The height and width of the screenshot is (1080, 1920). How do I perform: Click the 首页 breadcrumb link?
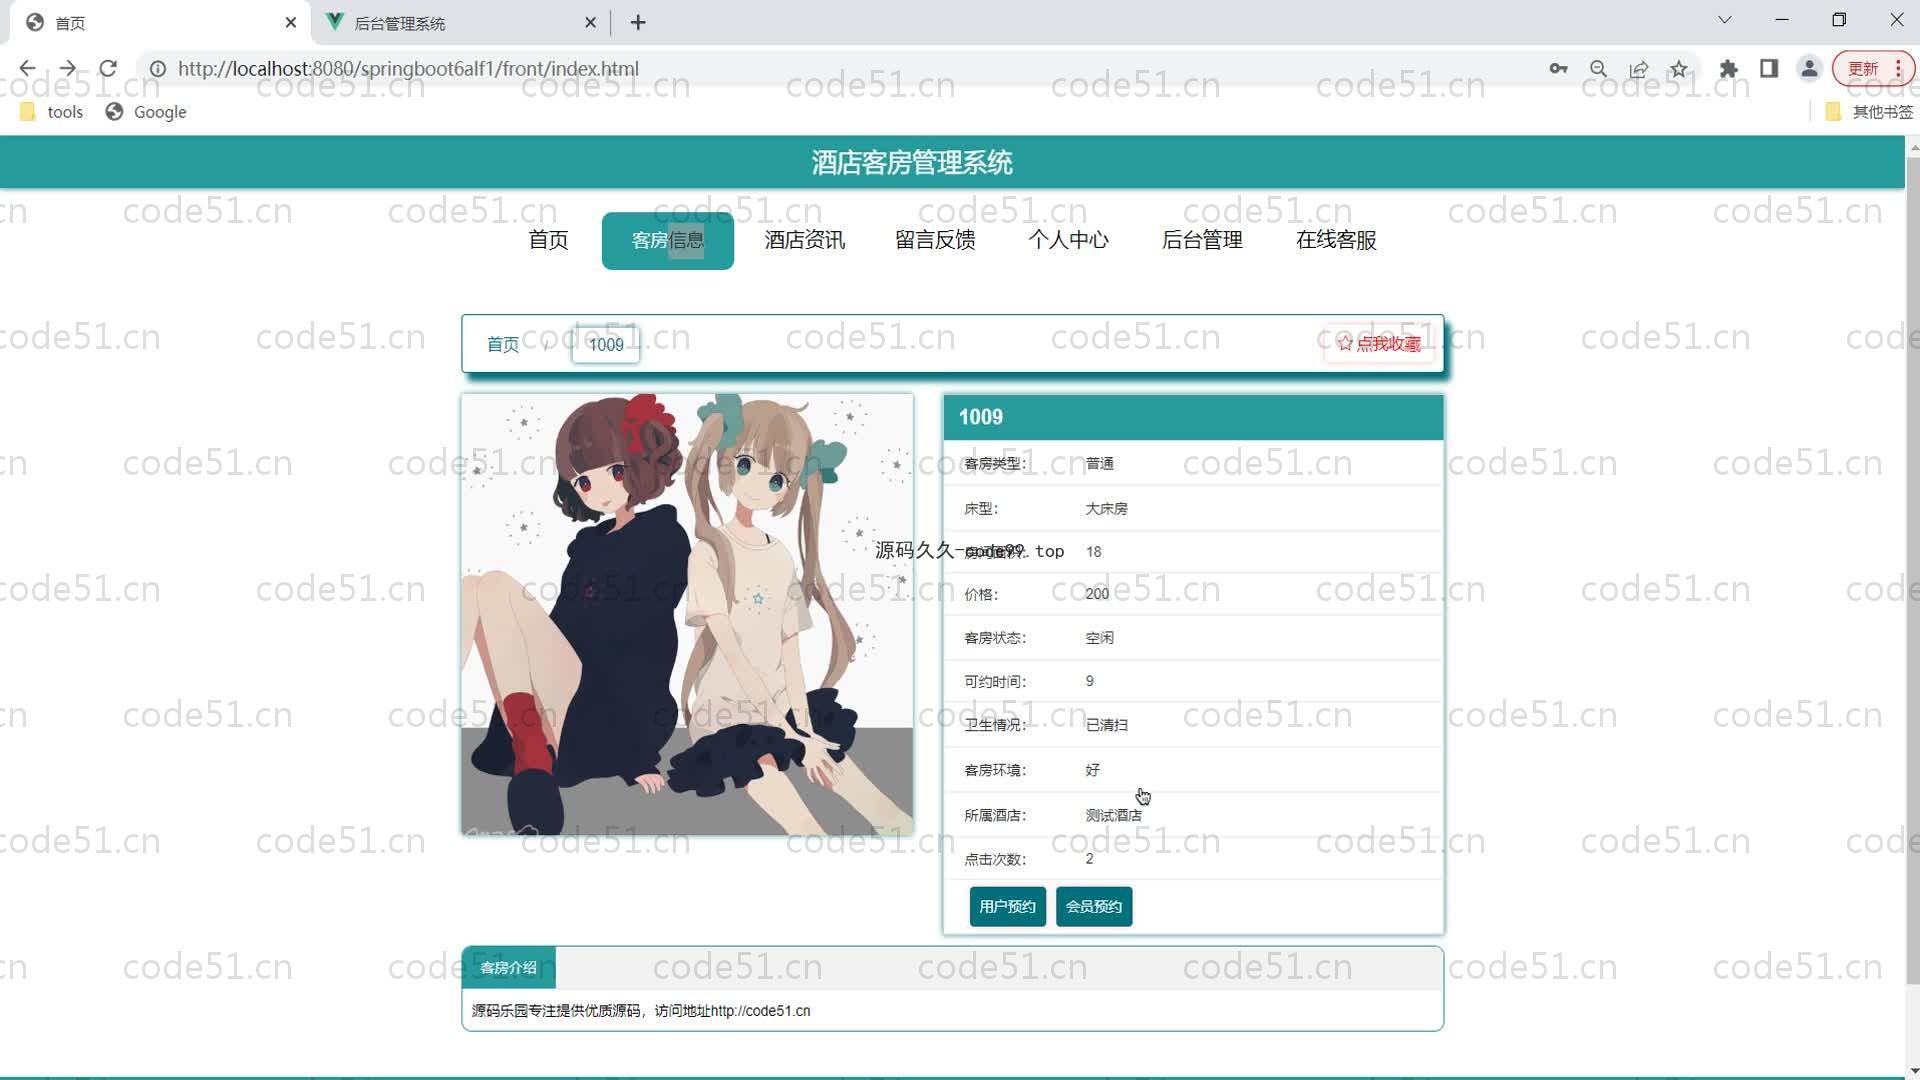503,345
